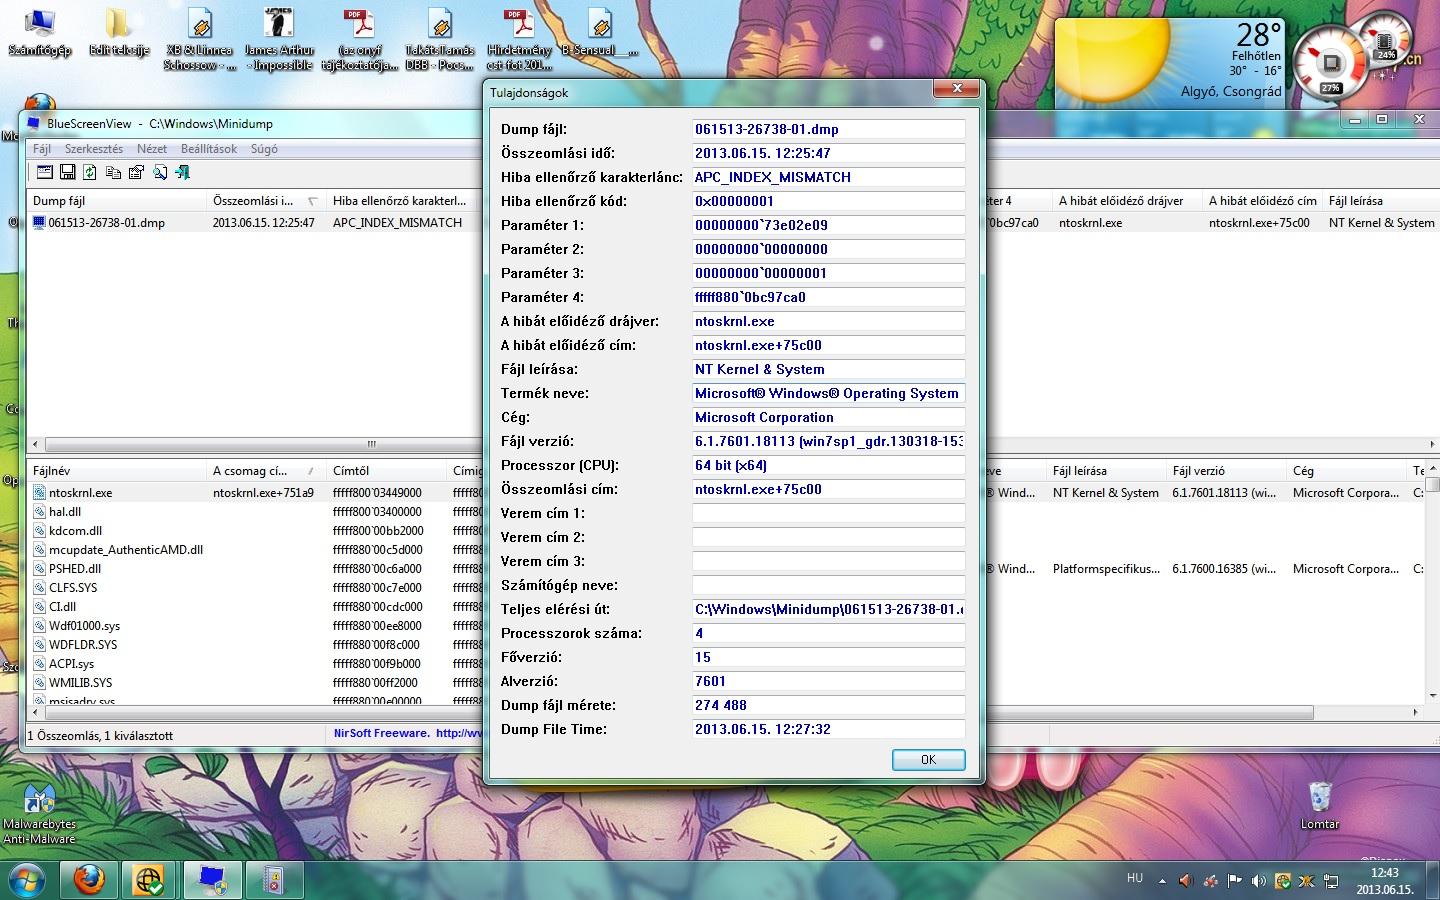Click the Processzorok száma value field
The image size is (1440, 900).
[x=828, y=633]
